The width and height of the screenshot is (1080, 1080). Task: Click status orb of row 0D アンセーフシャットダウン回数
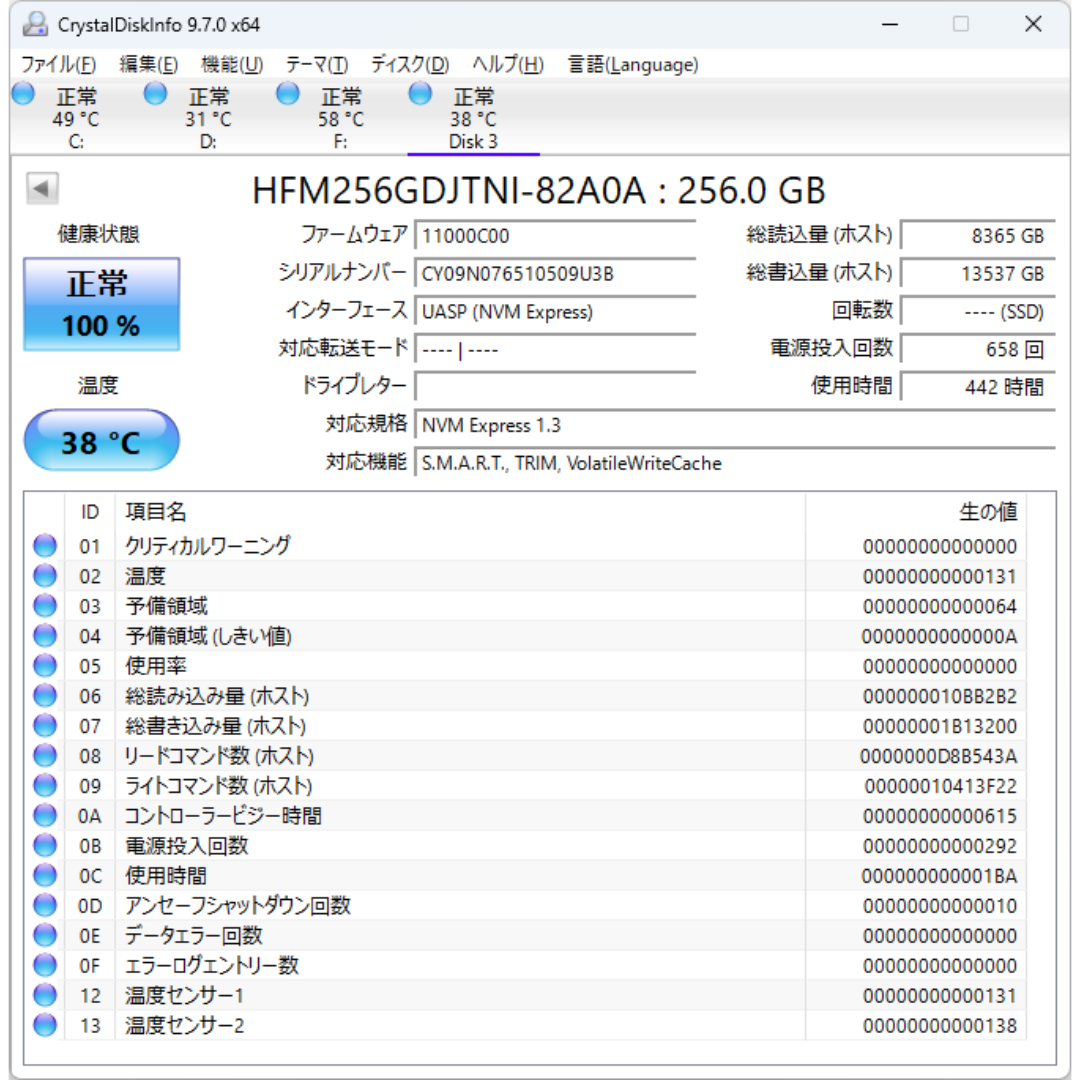[45, 905]
